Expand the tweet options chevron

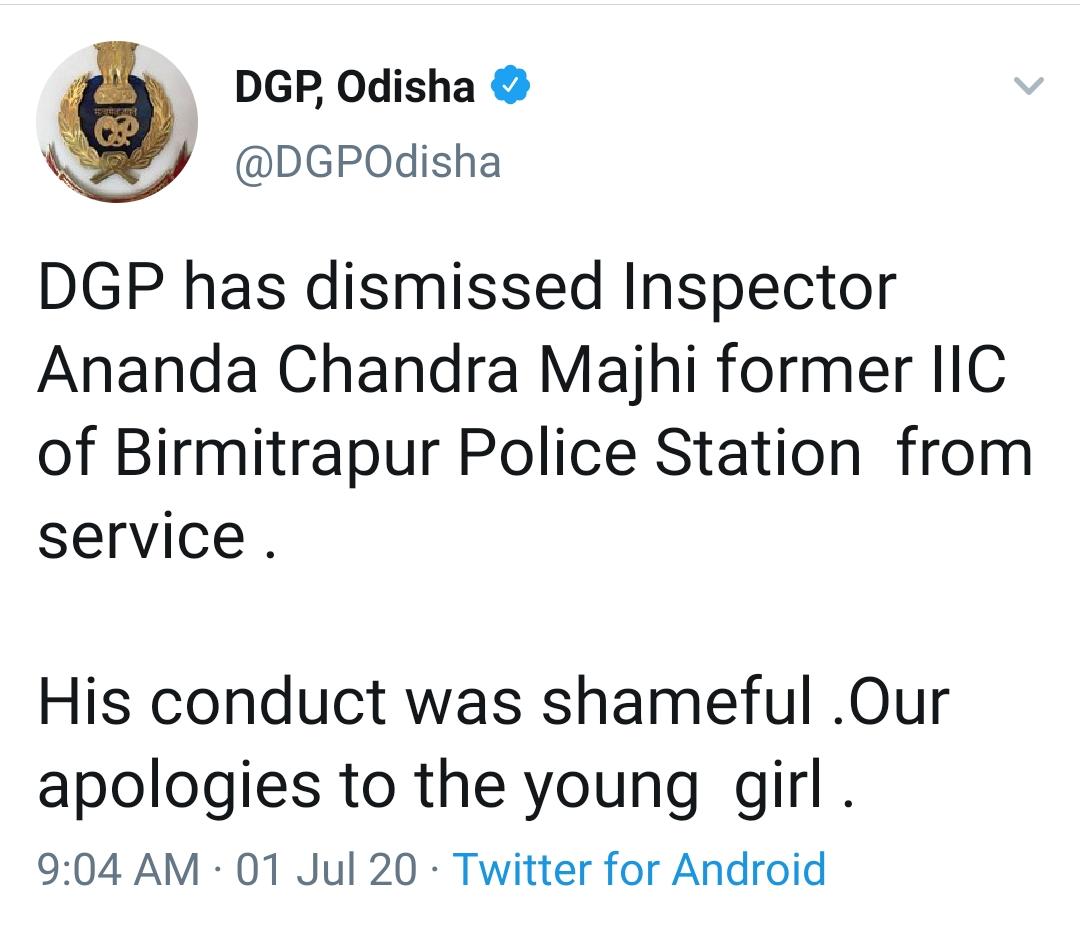pyautogui.click(x=1029, y=87)
